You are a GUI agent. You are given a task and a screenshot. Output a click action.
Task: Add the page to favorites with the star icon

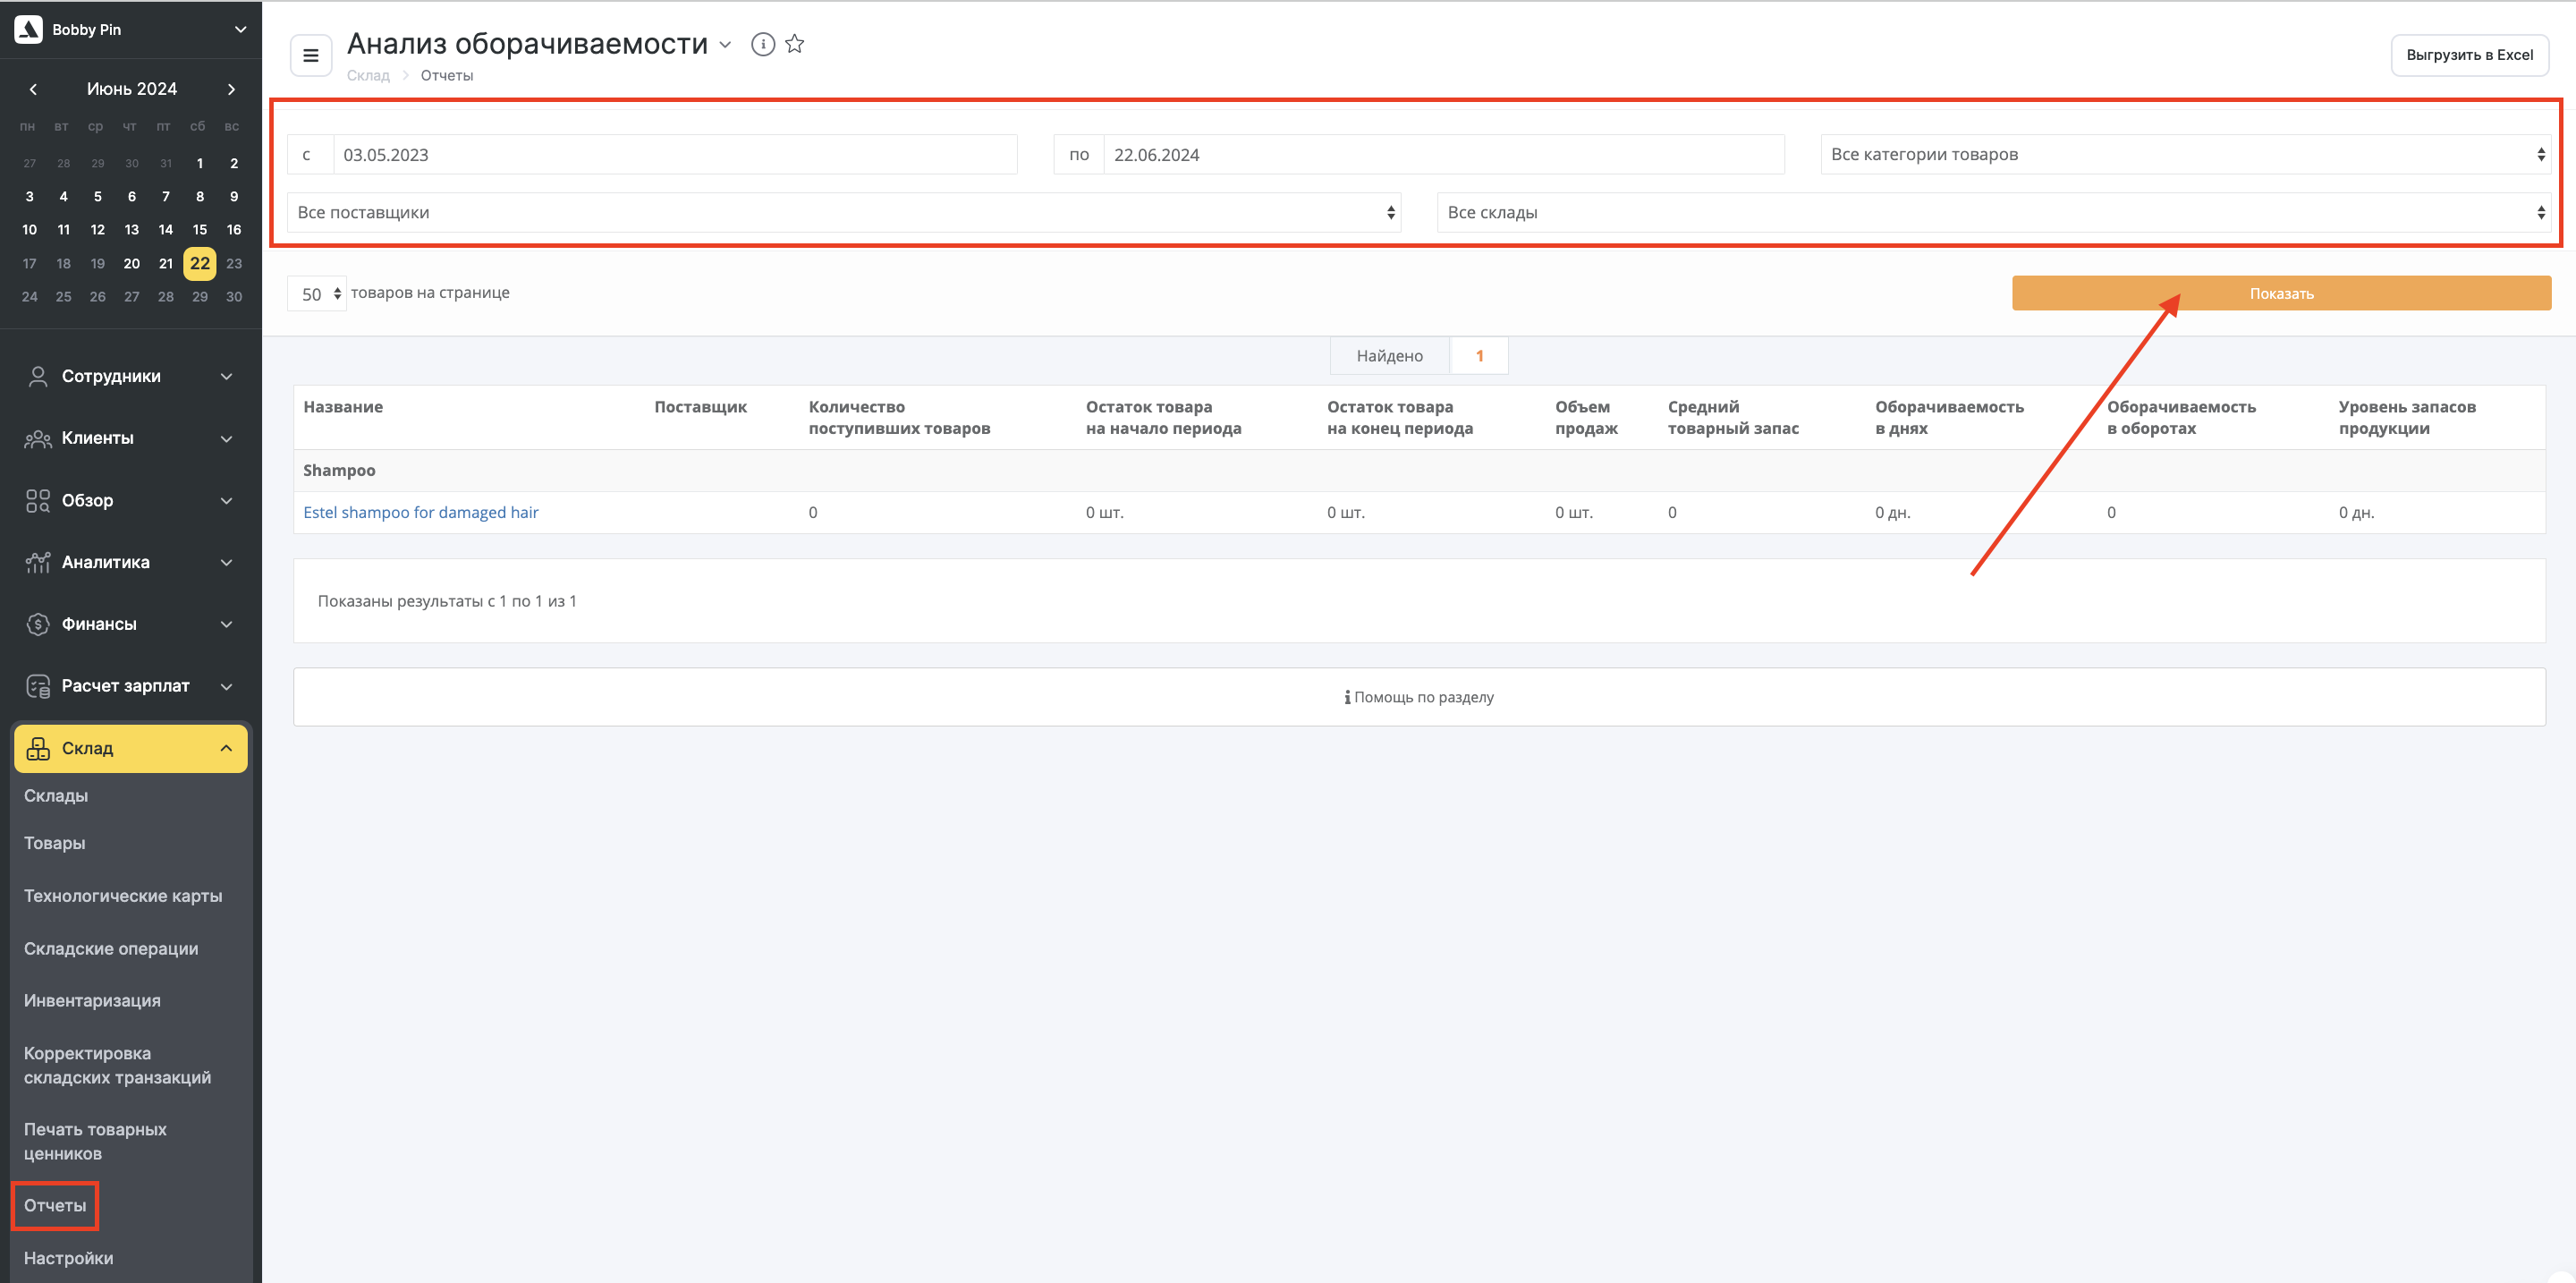pos(795,44)
